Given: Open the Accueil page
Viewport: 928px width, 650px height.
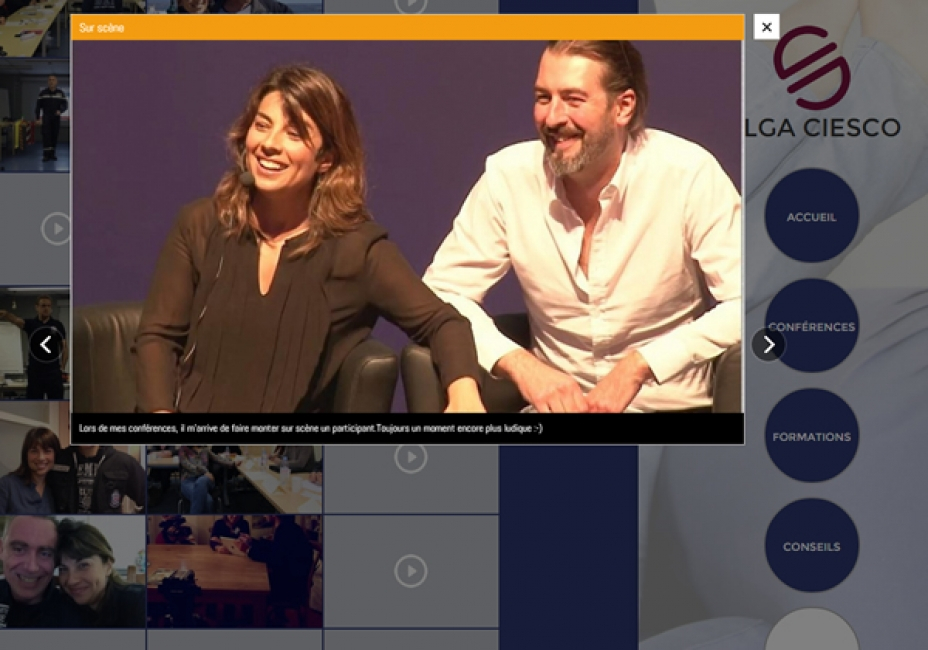Looking at the screenshot, I should 811,217.
